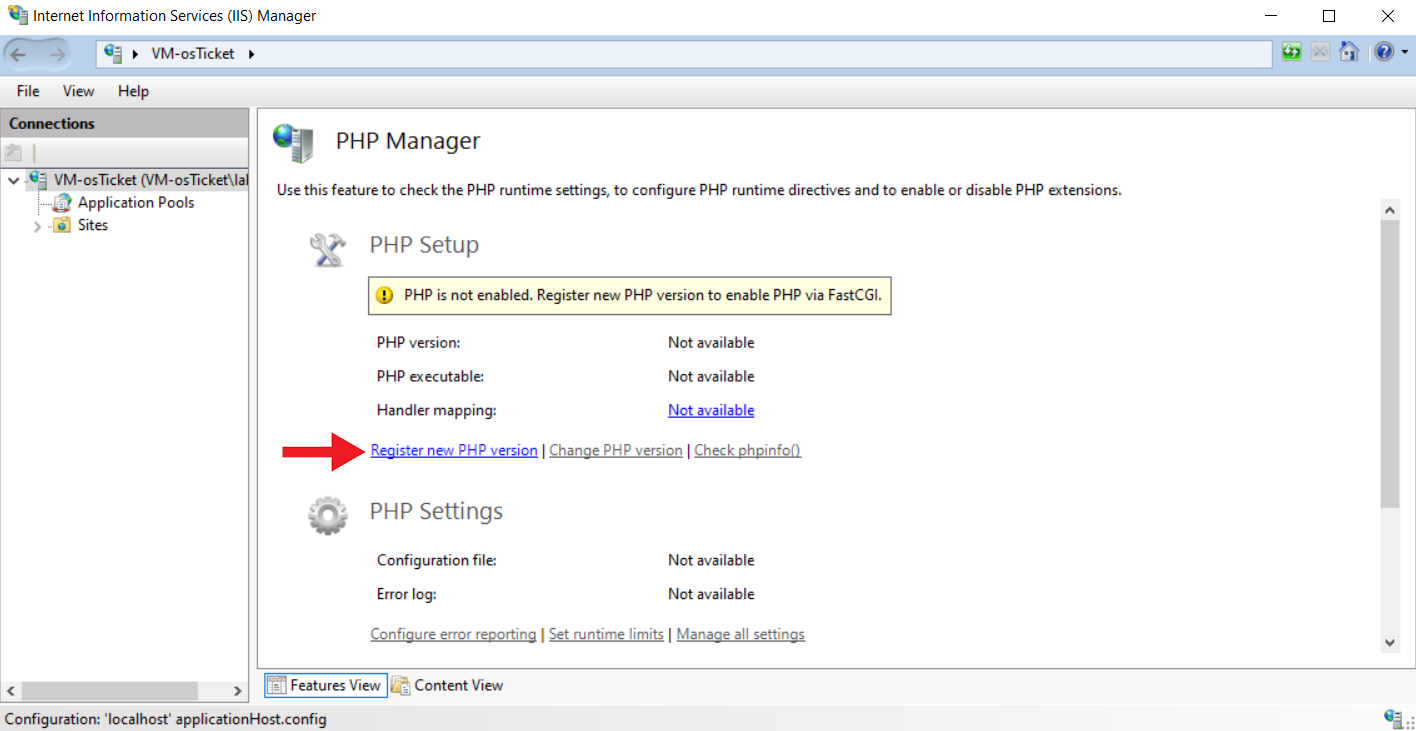Expand the Sites node

[37, 226]
